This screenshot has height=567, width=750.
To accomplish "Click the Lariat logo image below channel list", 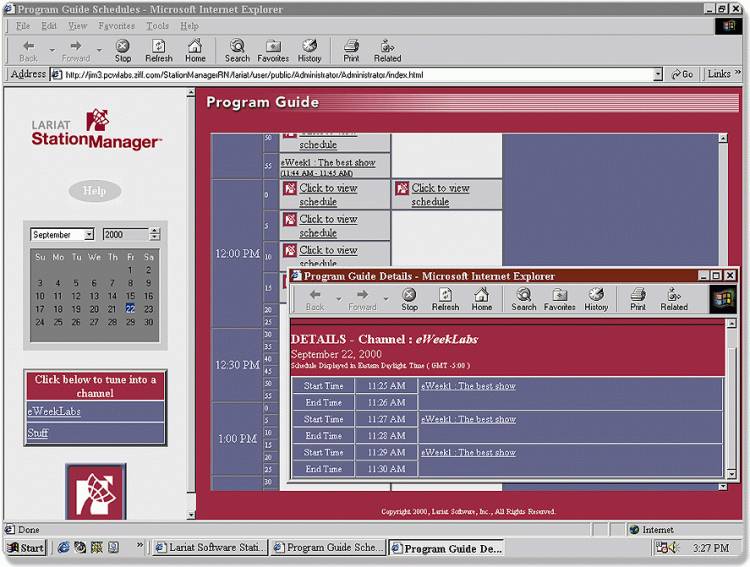I will point(96,491).
